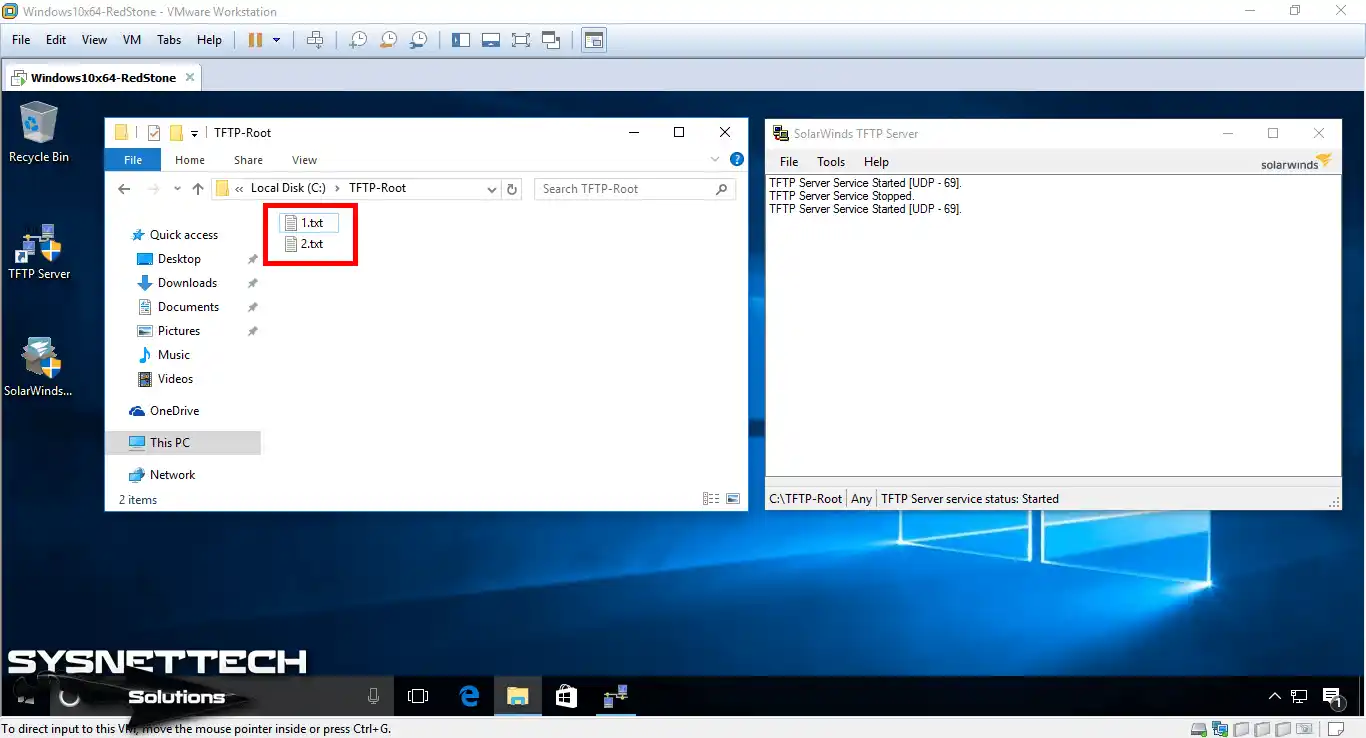
Task: Open Music in navigation pane
Action: [173, 355]
